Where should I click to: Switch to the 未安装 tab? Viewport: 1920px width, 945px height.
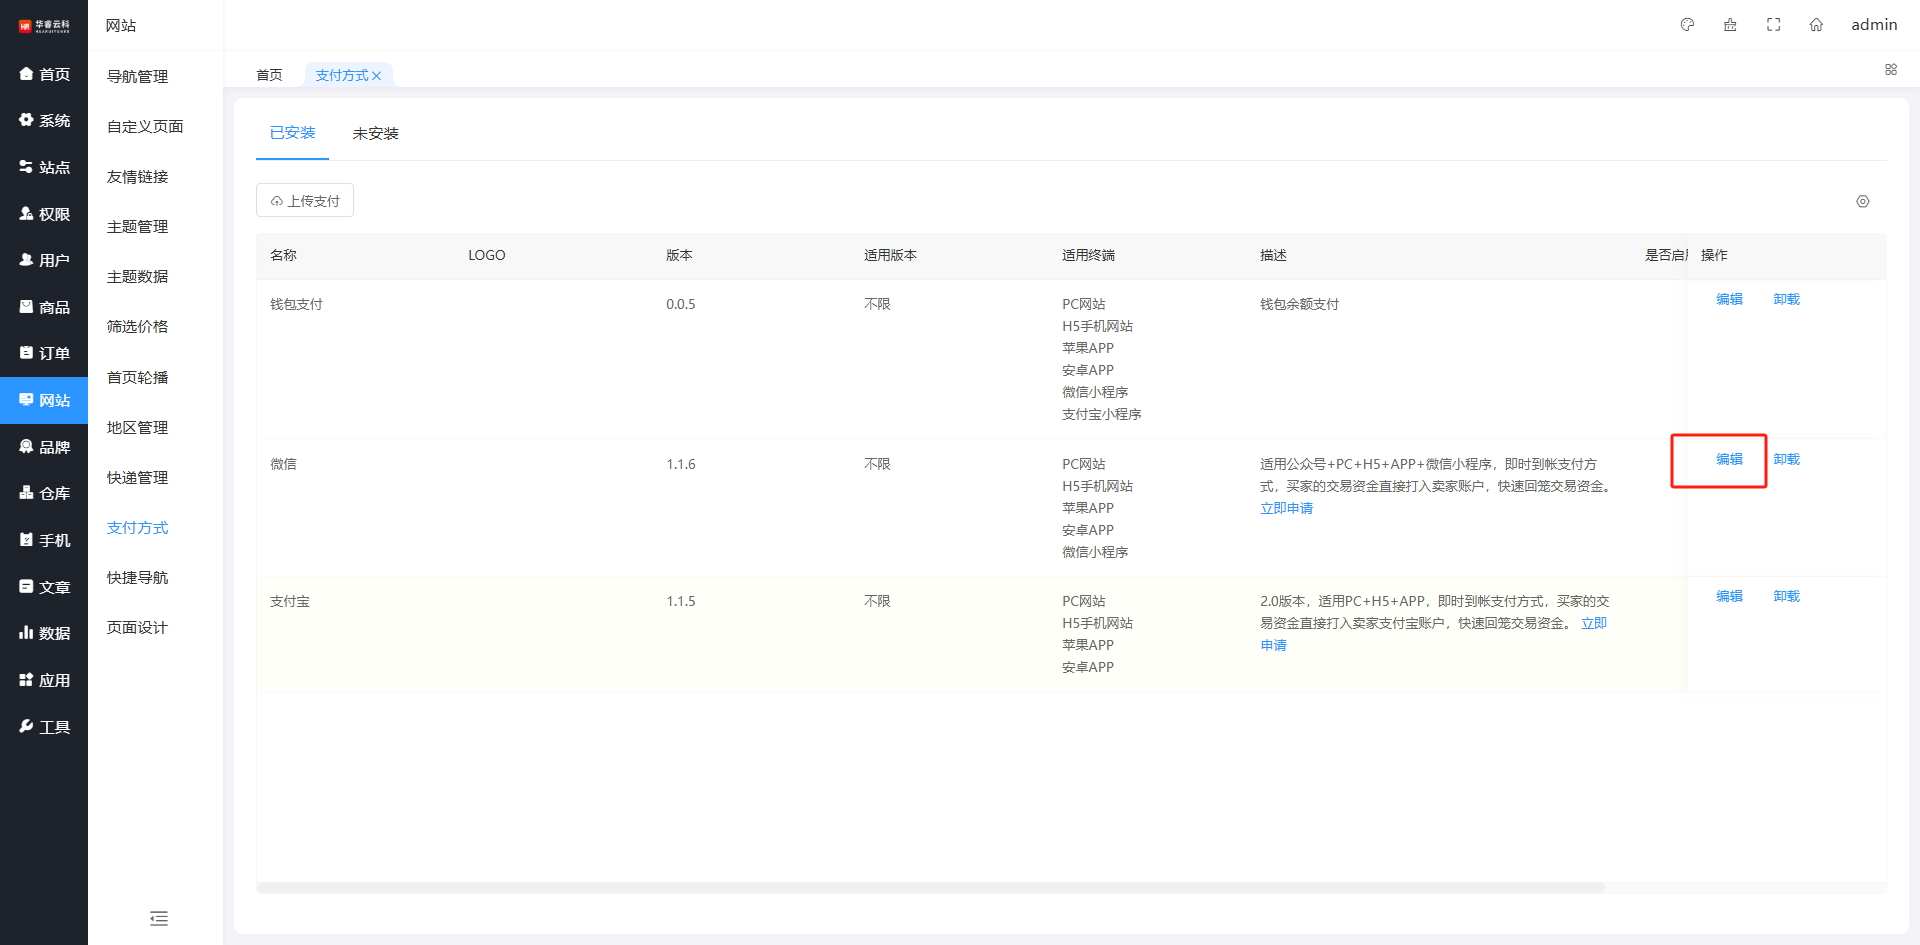pyautogui.click(x=375, y=133)
